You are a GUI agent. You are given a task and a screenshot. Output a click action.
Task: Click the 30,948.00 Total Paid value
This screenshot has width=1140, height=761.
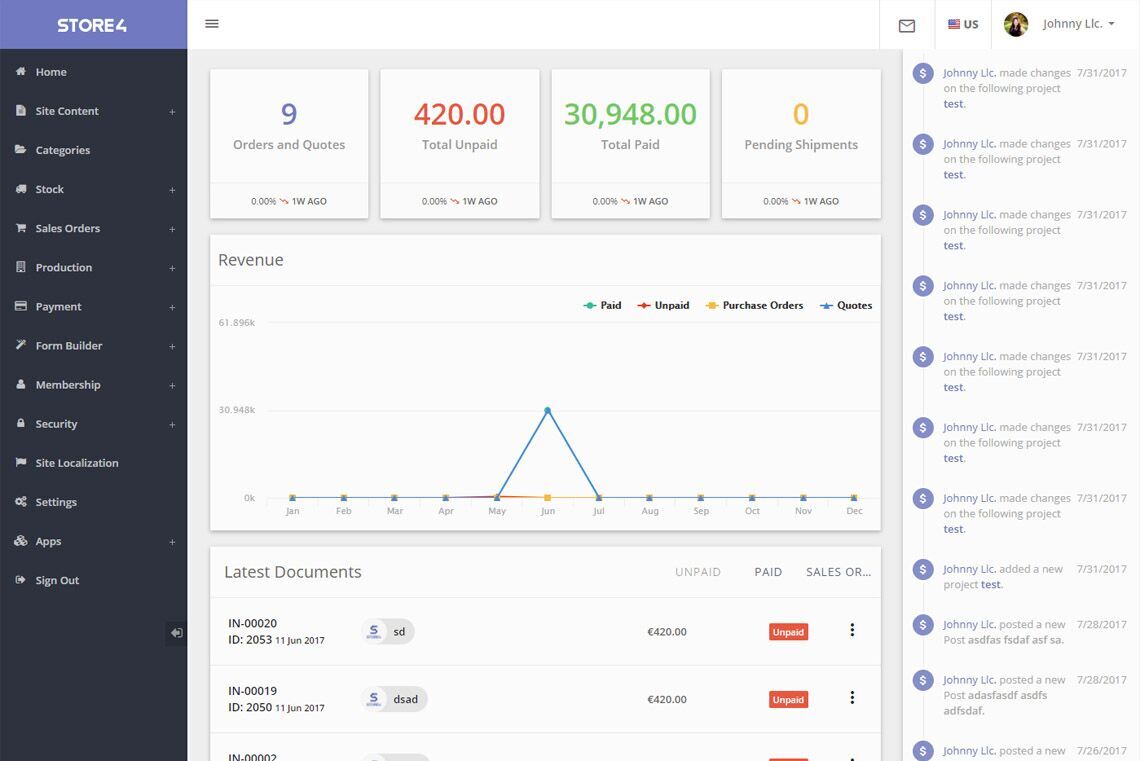(x=630, y=114)
